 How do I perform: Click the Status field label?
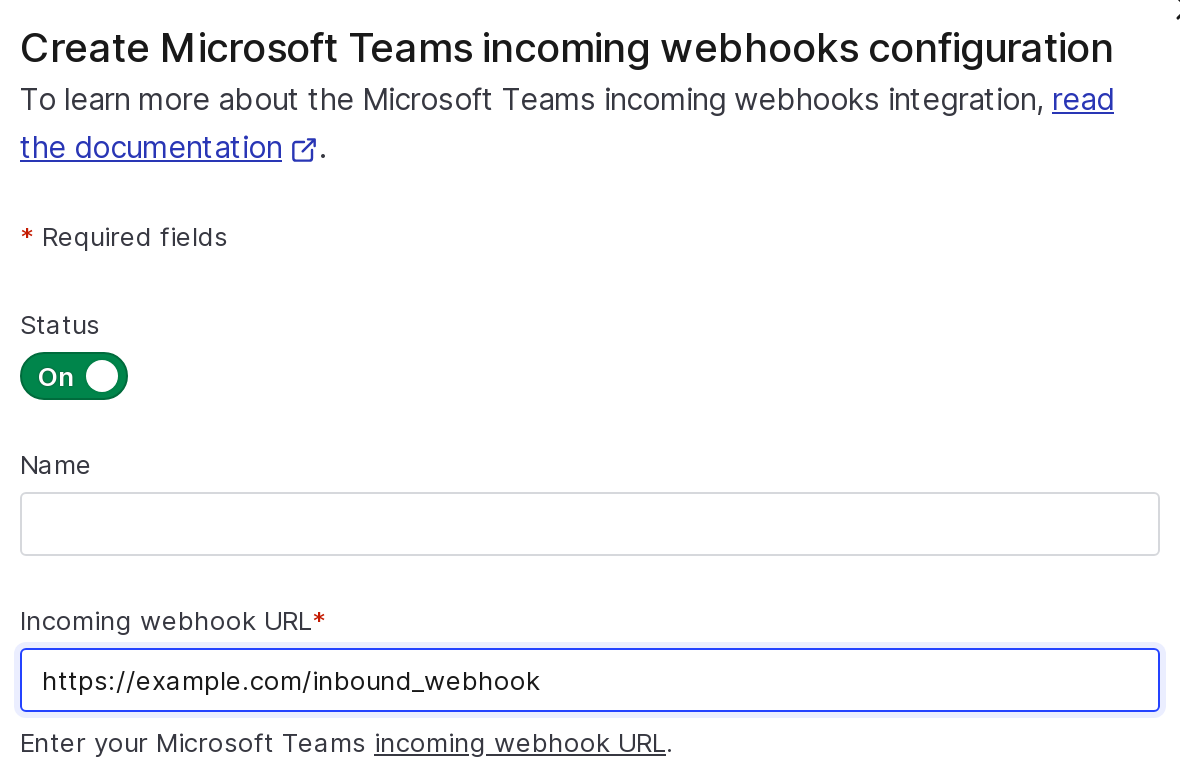click(60, 325)
